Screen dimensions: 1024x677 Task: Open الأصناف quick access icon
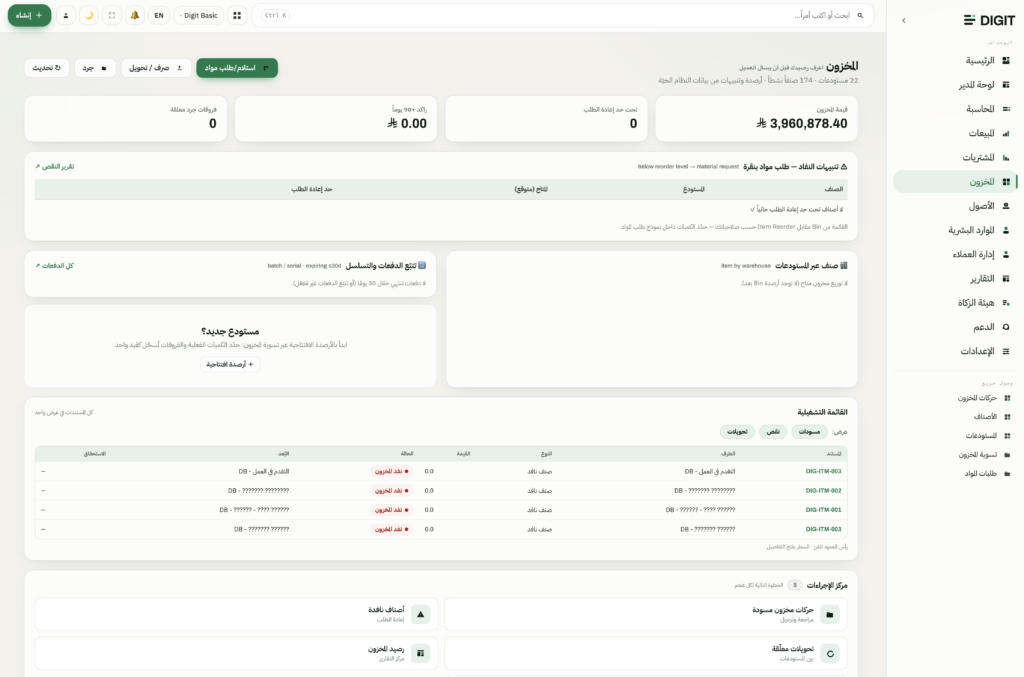click(1007, 417)
